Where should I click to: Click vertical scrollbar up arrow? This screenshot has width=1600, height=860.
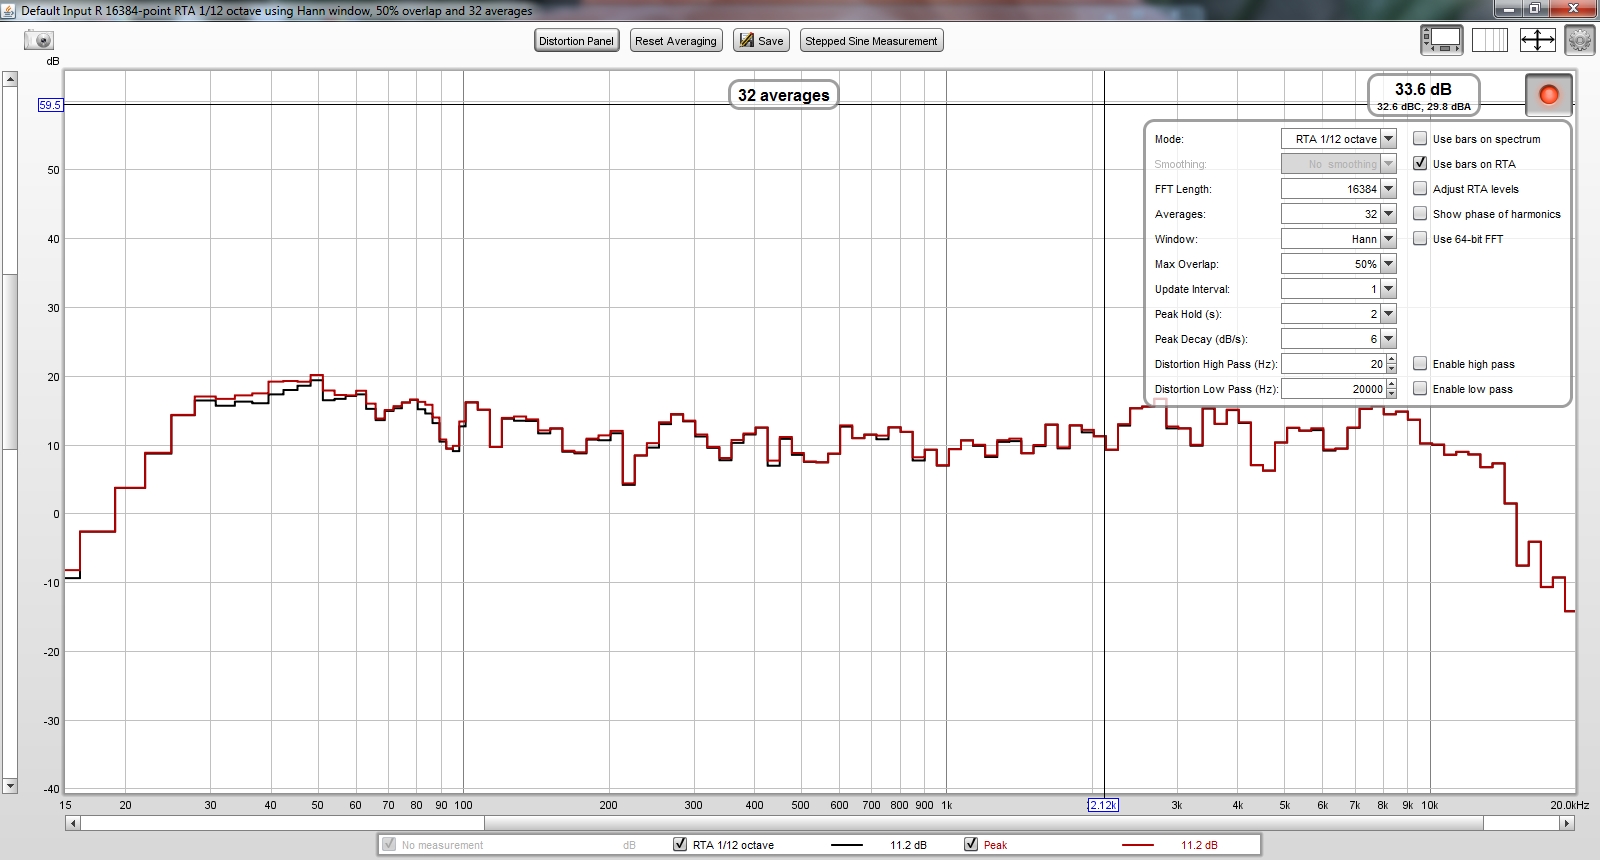10,78
